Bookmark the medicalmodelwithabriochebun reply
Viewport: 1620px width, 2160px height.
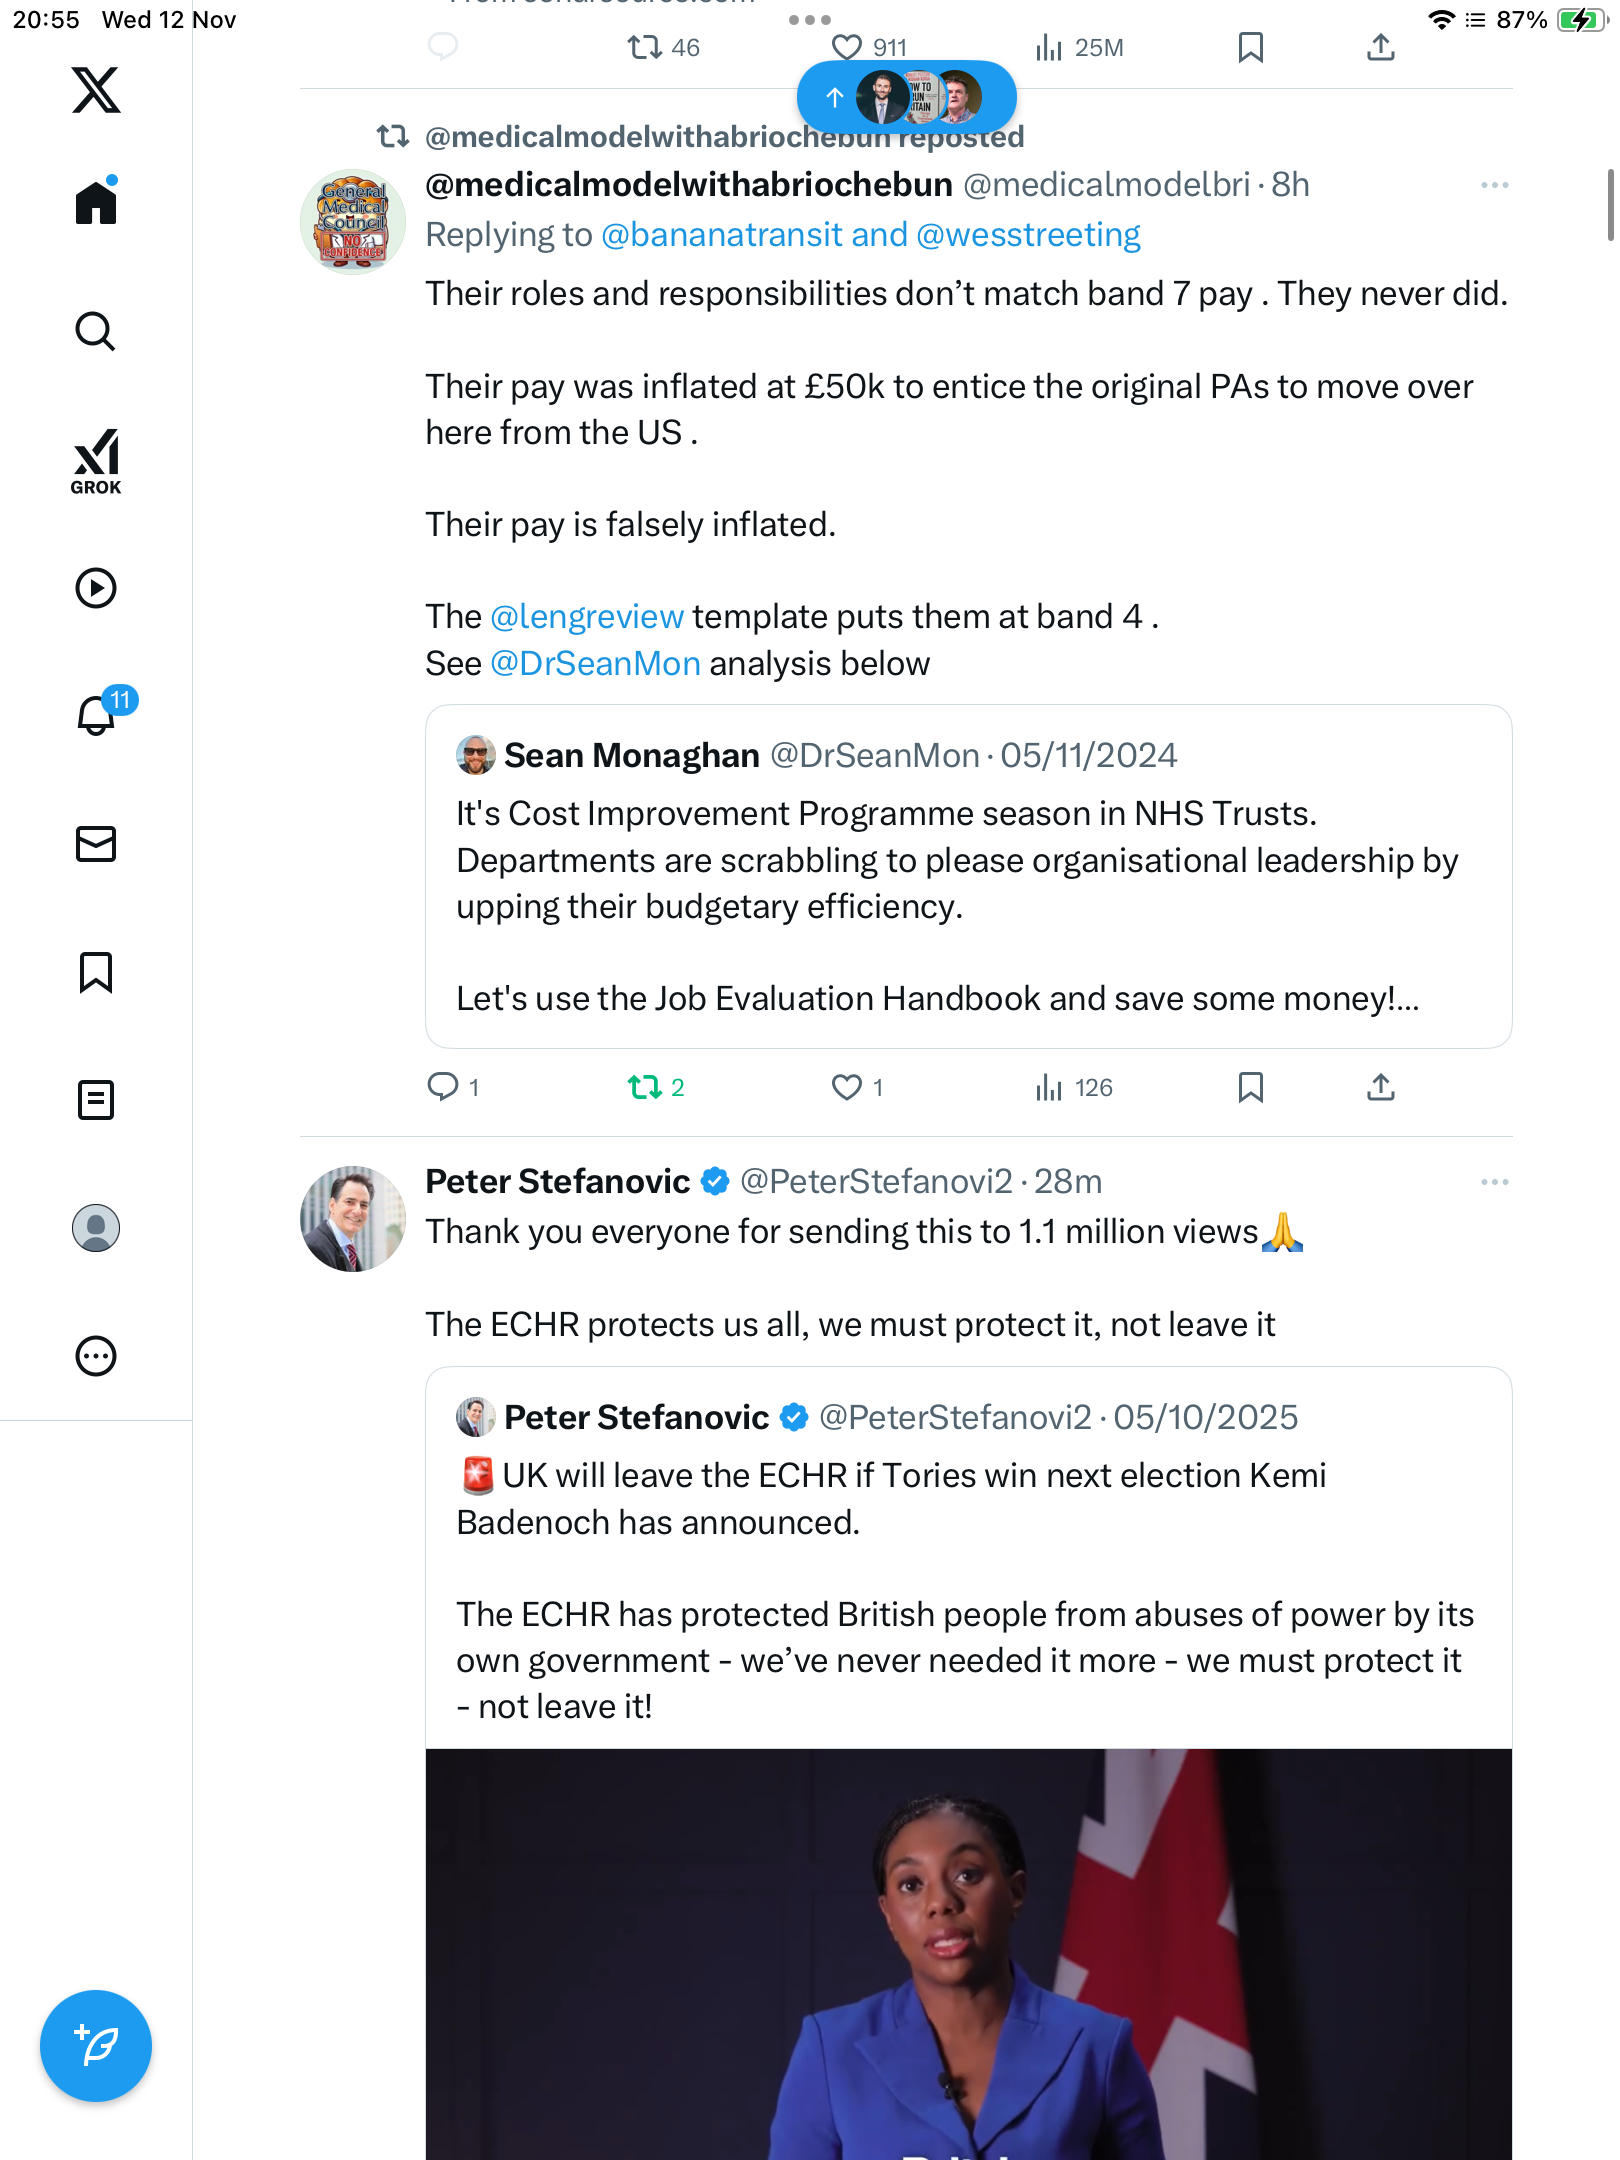pos(1250,1087)
